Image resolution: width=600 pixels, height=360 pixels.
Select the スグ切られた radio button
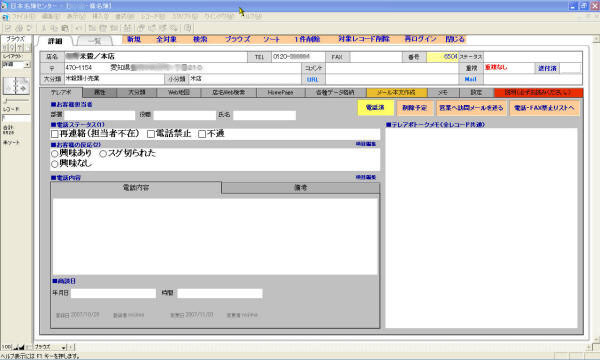103,154
